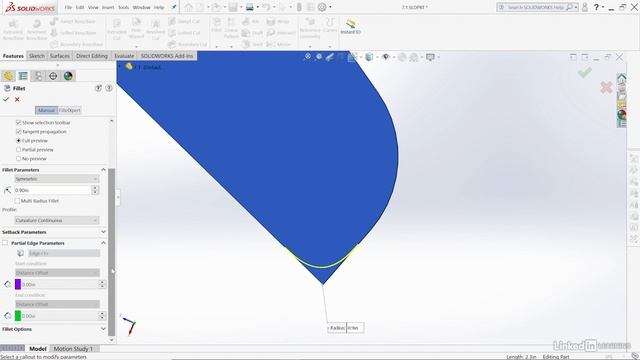Open the Symmetric fillet method dropdown
The image size is (640, 360).
(x=57, y=179)
